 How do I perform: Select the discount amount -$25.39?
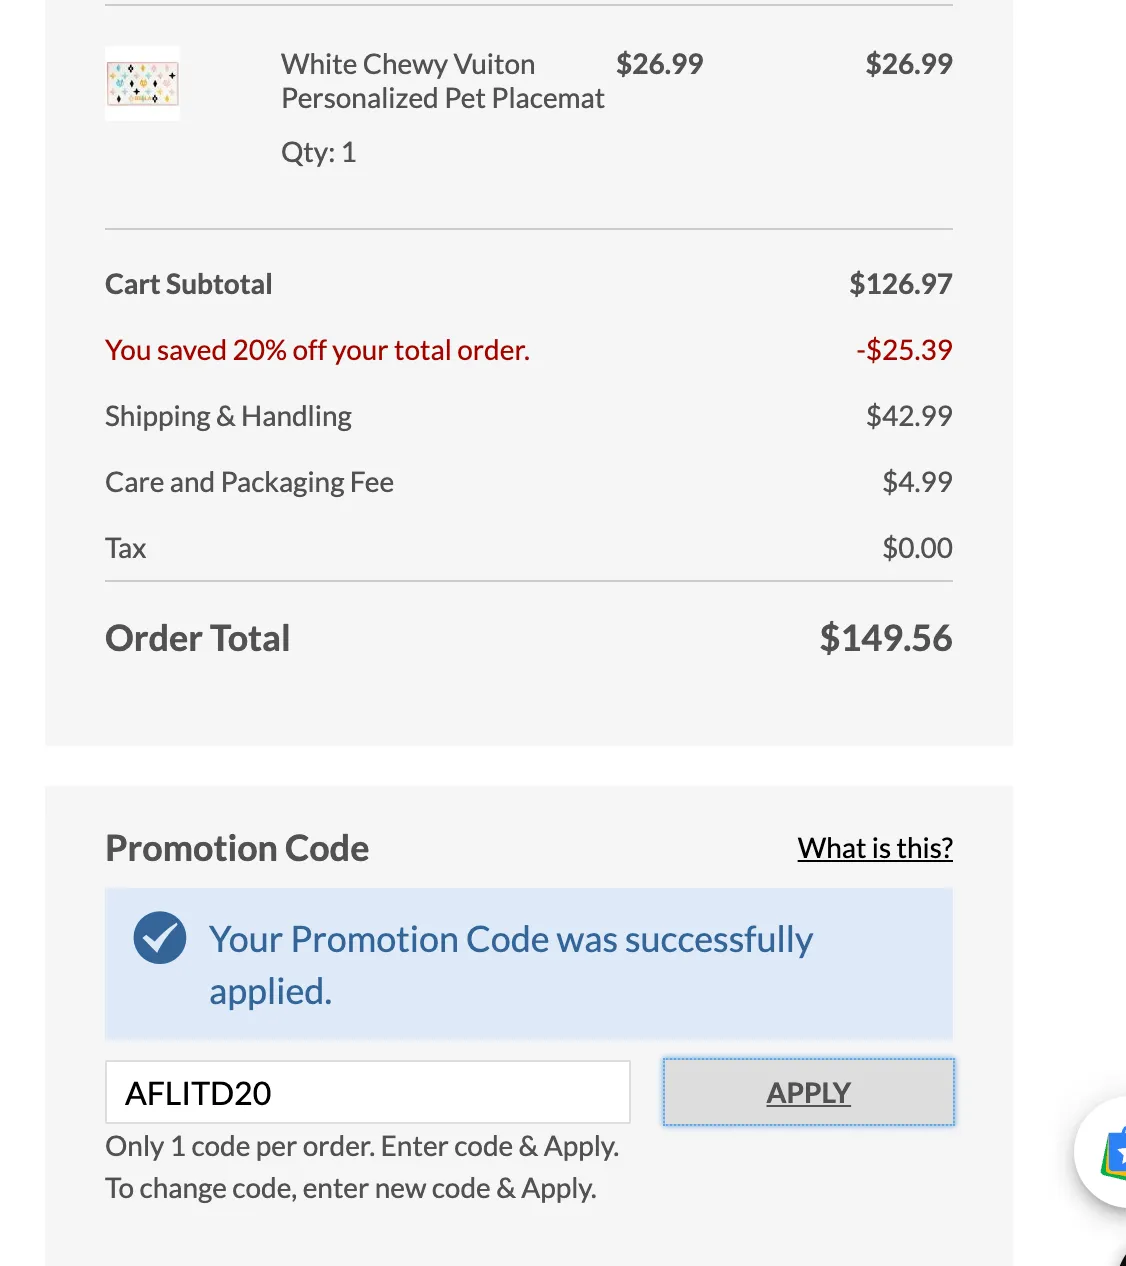click(x=903, y=350)
